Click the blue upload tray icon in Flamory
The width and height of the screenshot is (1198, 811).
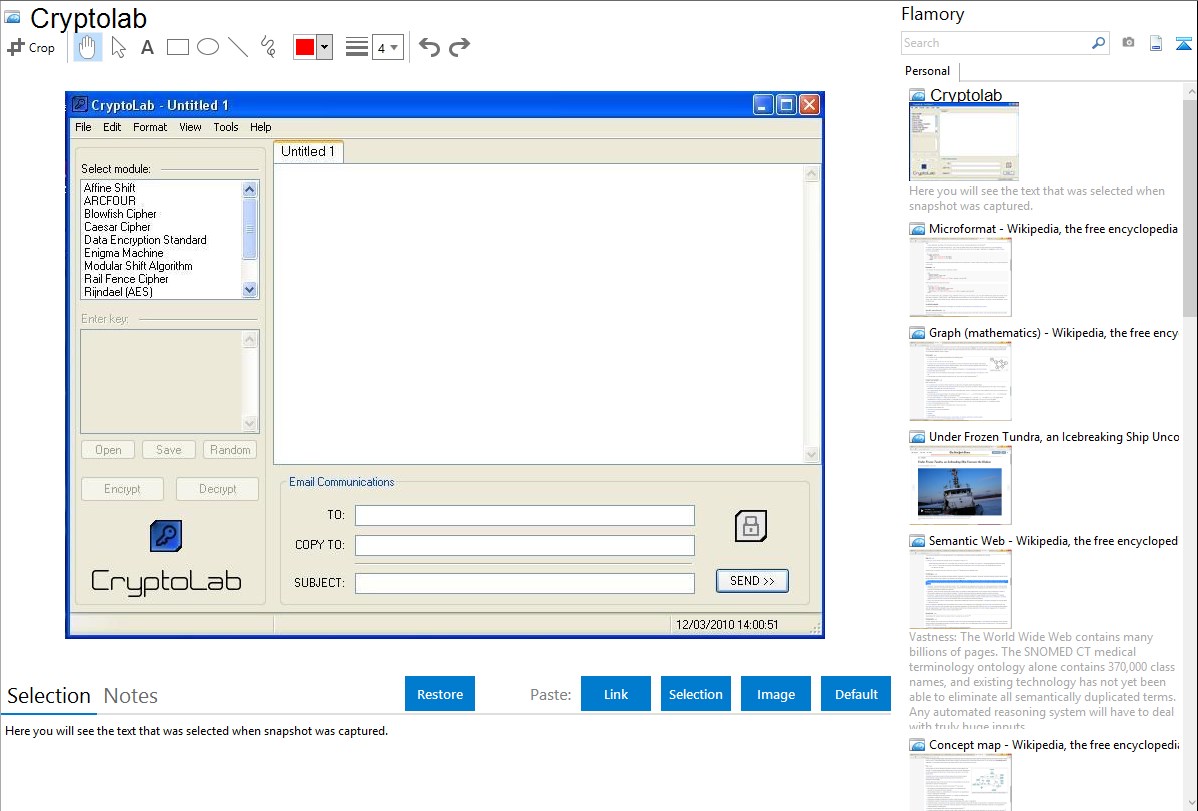[1183, 43]
